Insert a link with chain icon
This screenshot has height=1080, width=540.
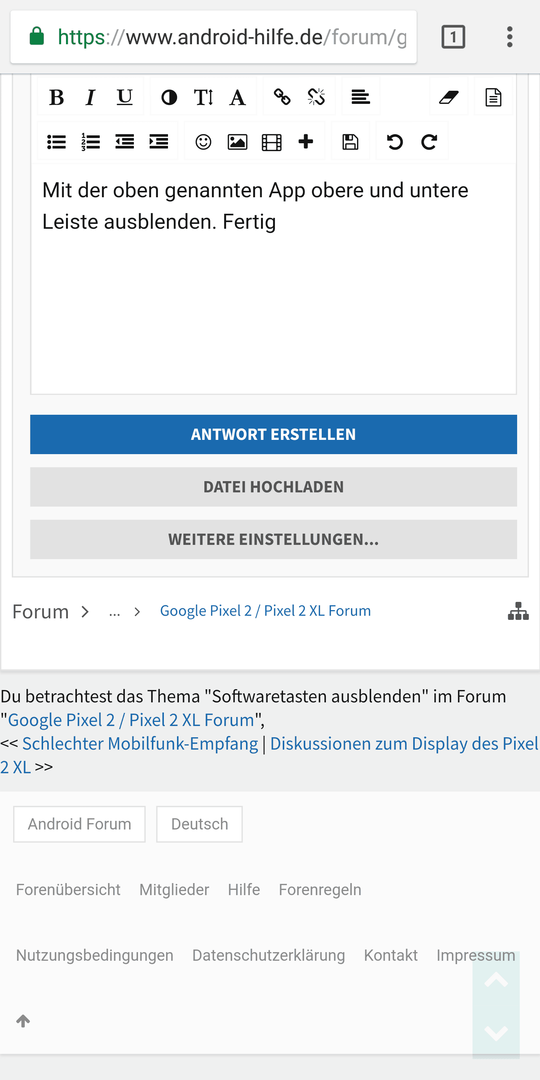tap(282, 97)
